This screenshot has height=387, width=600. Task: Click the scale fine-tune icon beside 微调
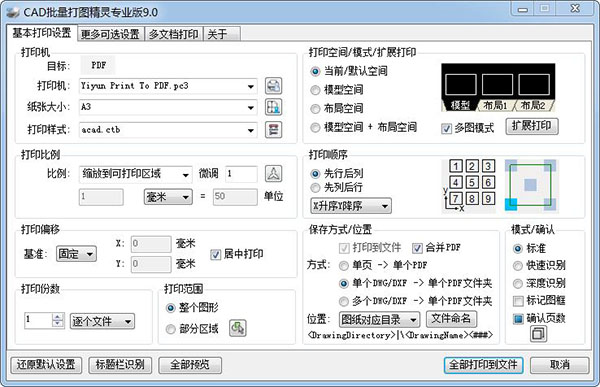273,174
